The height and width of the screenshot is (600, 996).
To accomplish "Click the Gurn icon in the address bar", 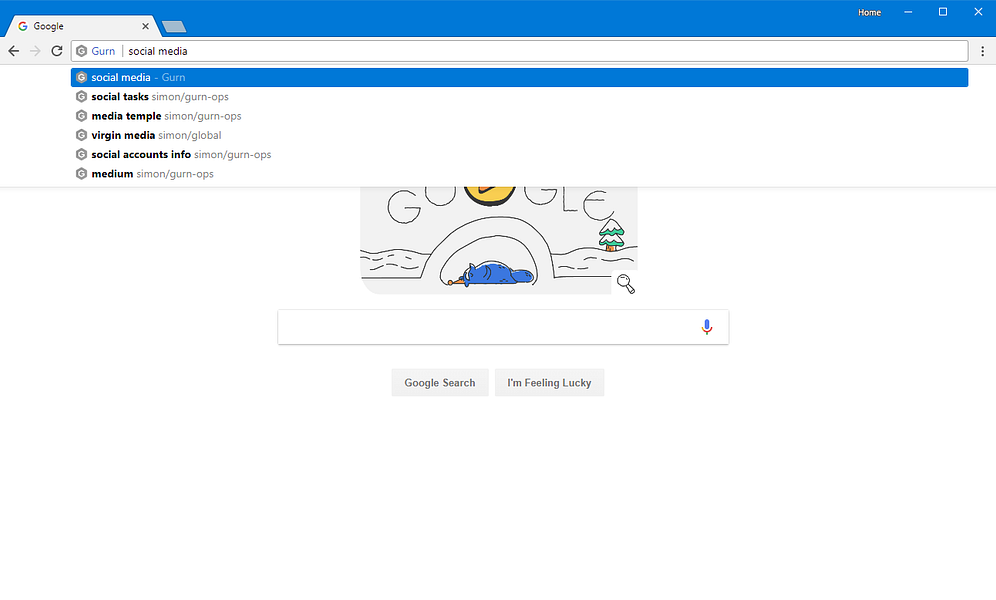I will click(x=81, y=51).
